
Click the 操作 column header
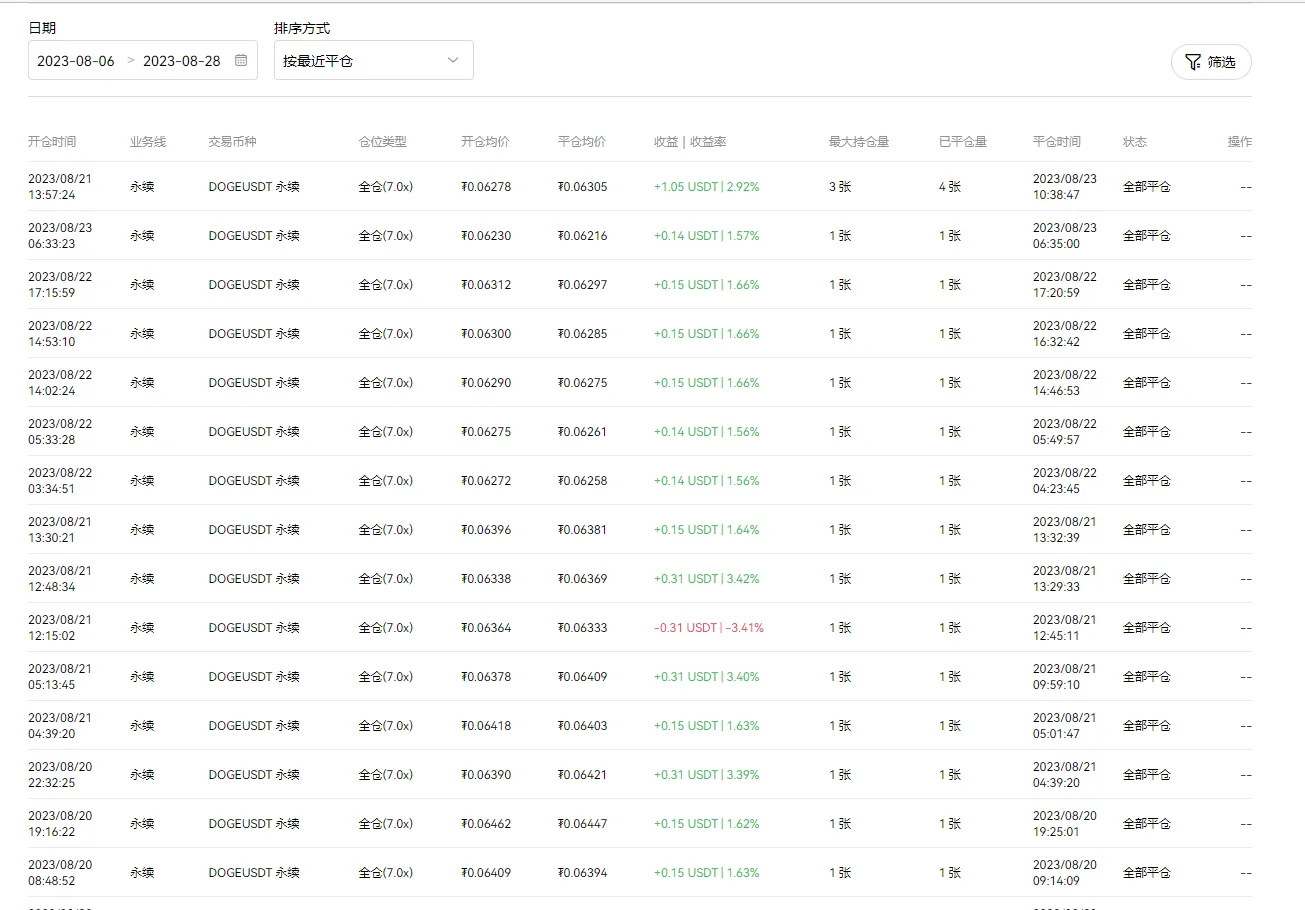(x=1240, y=142)
